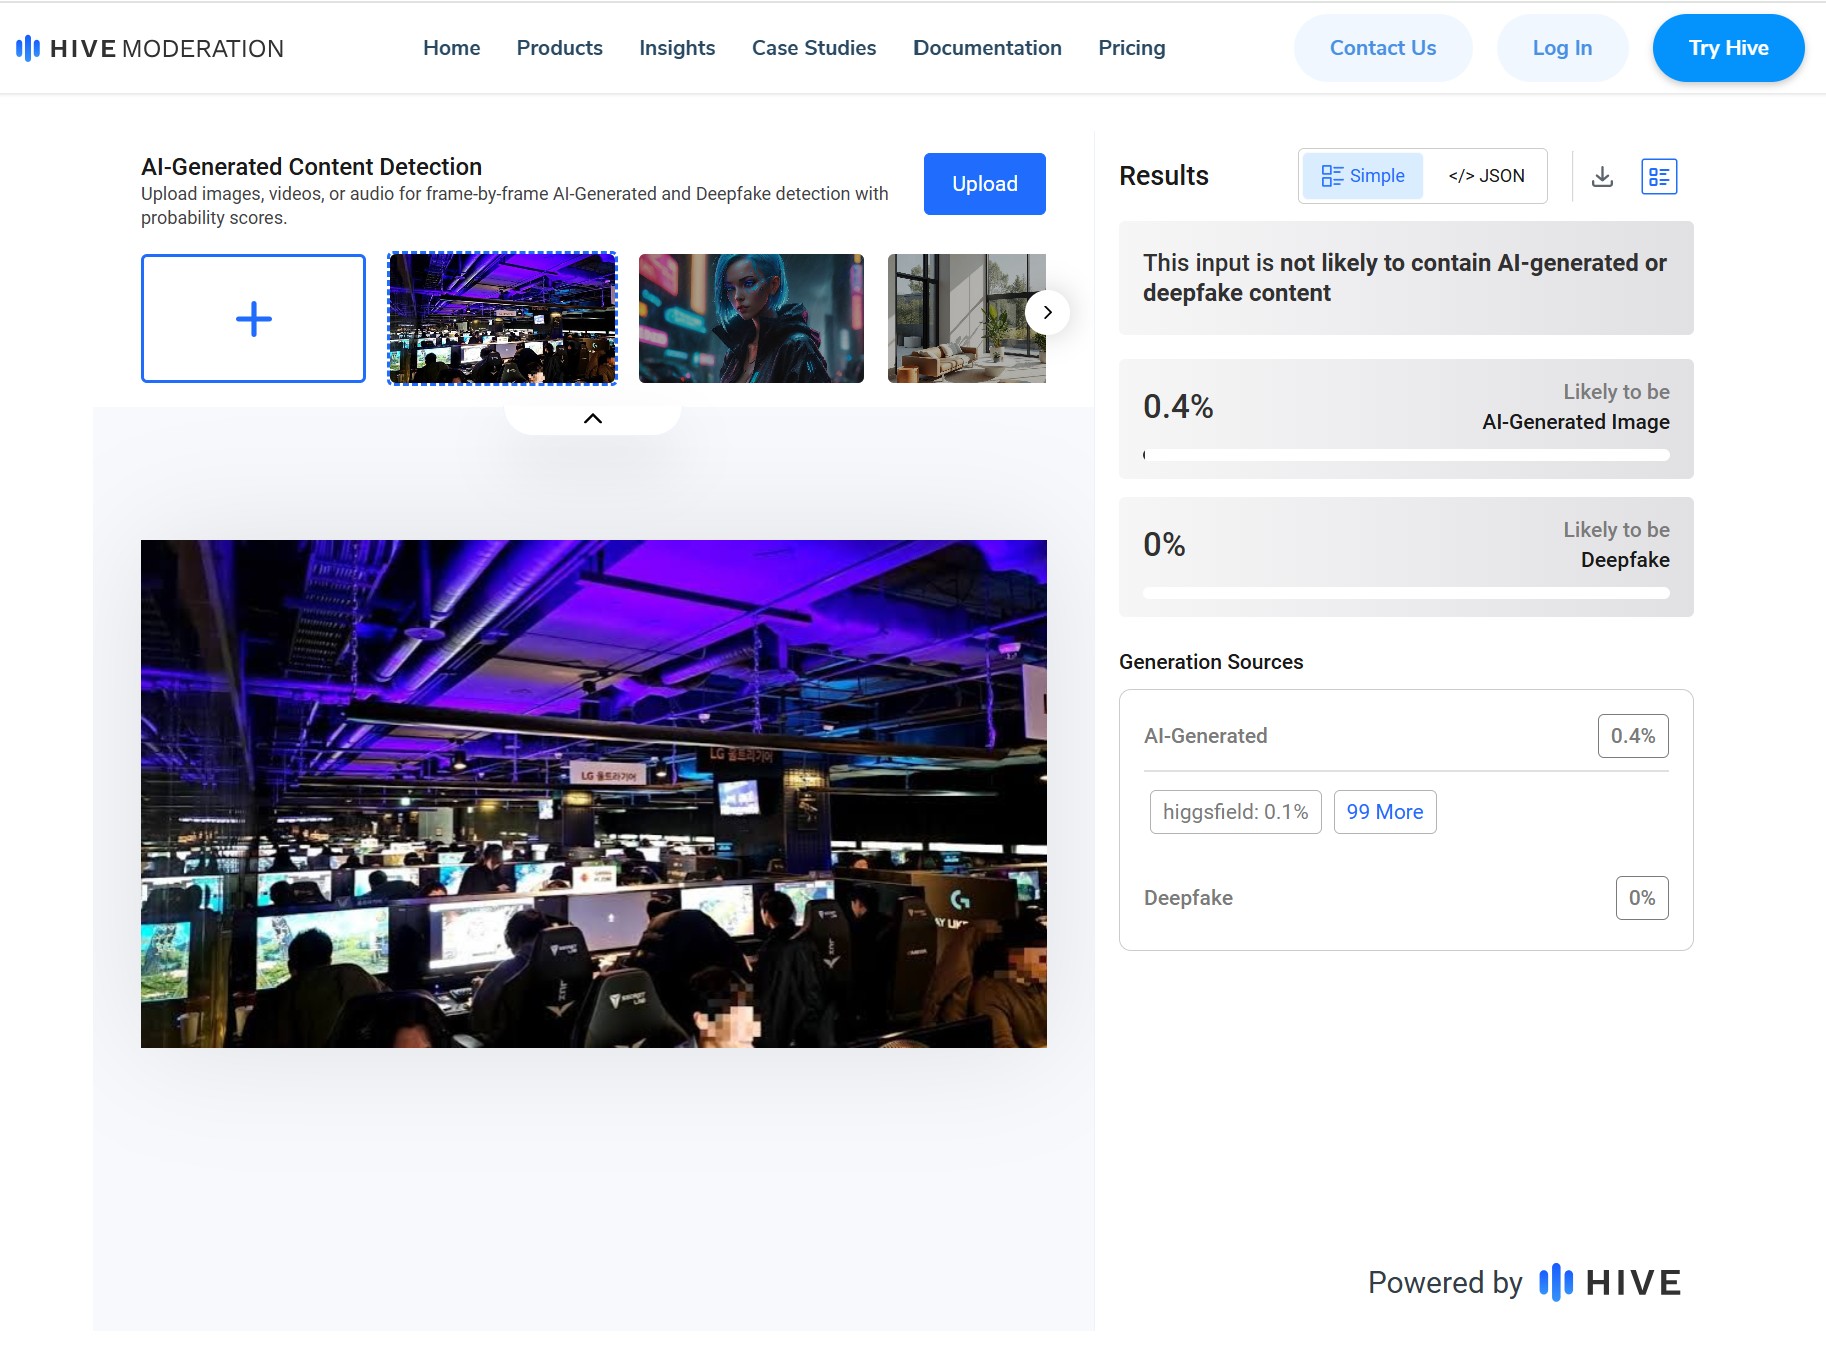The height and width of the screenshot is (1352, 1826).
Task: Select the gaming cafe thumbnail
Action: (502, 318)
